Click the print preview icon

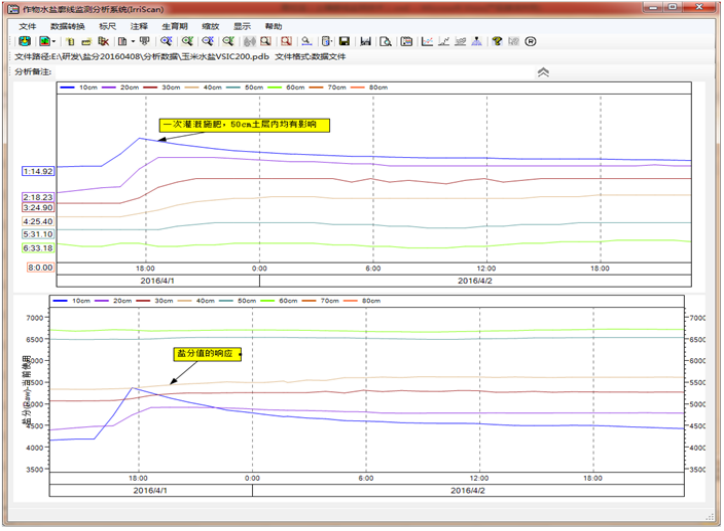point(386,41)
